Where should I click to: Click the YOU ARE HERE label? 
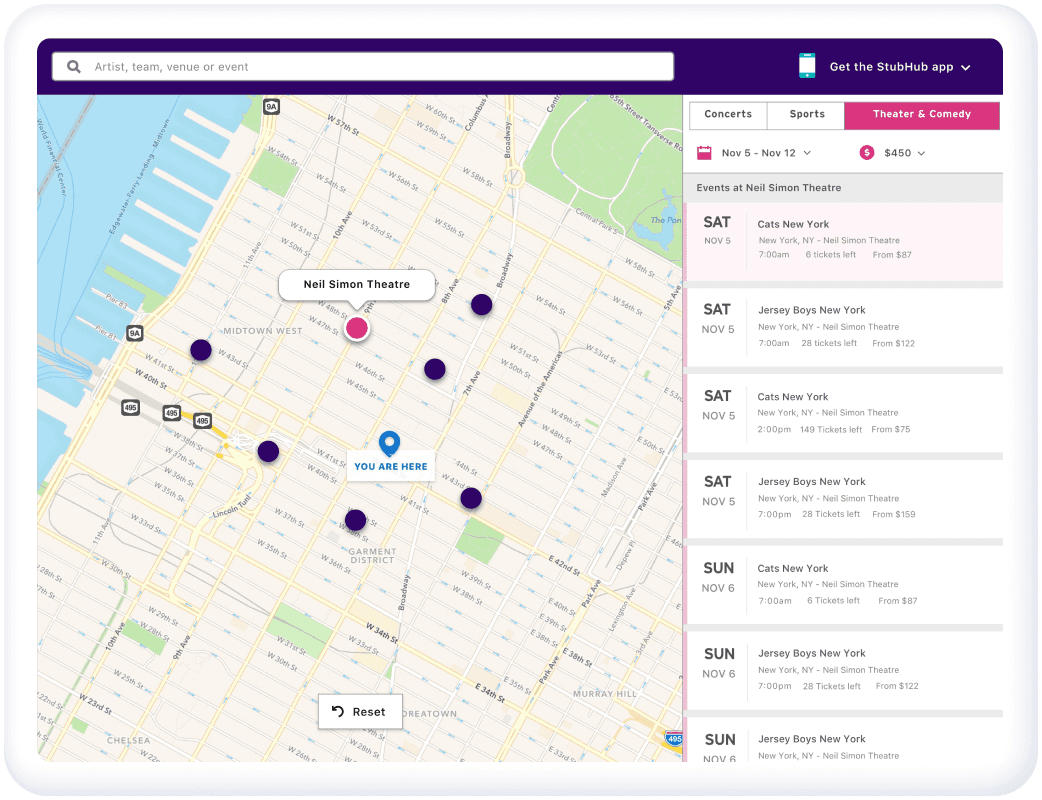point(391,466)
